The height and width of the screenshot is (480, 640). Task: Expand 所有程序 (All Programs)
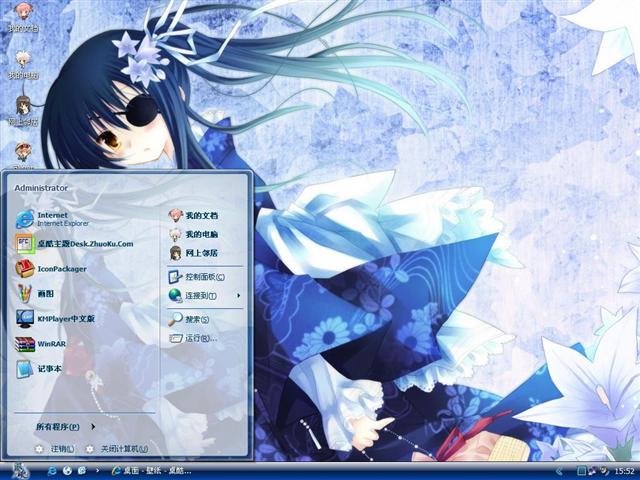(x=62, y=426)
